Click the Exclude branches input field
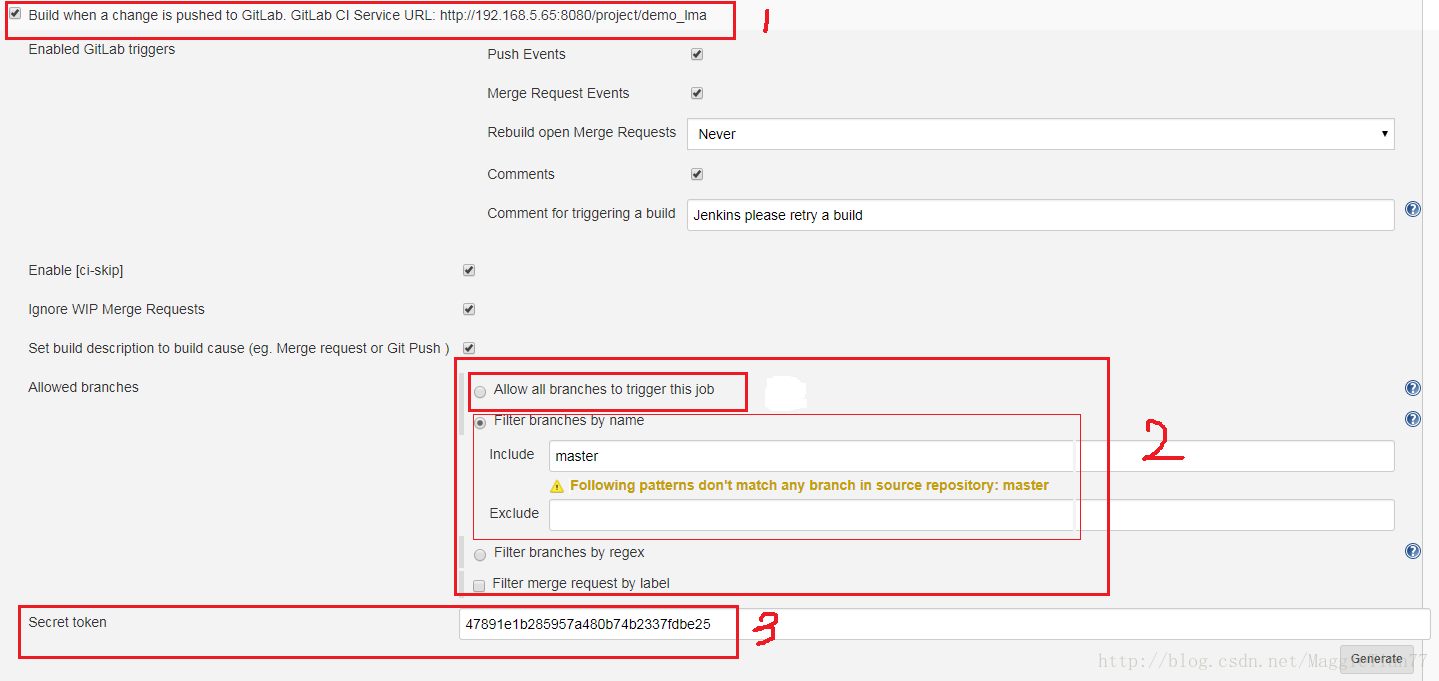This screenshot has height=681, width=1439. pos(971,515)
